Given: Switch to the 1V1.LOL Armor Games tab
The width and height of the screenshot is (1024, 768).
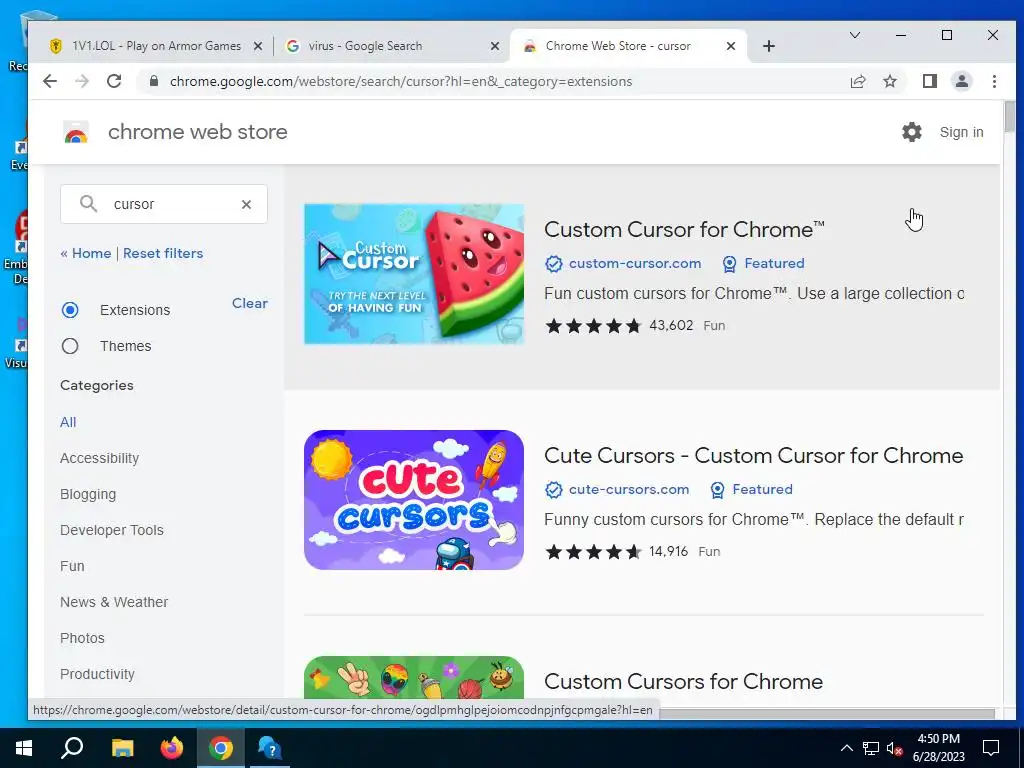Looking at the screenshot, I should 155,46.
